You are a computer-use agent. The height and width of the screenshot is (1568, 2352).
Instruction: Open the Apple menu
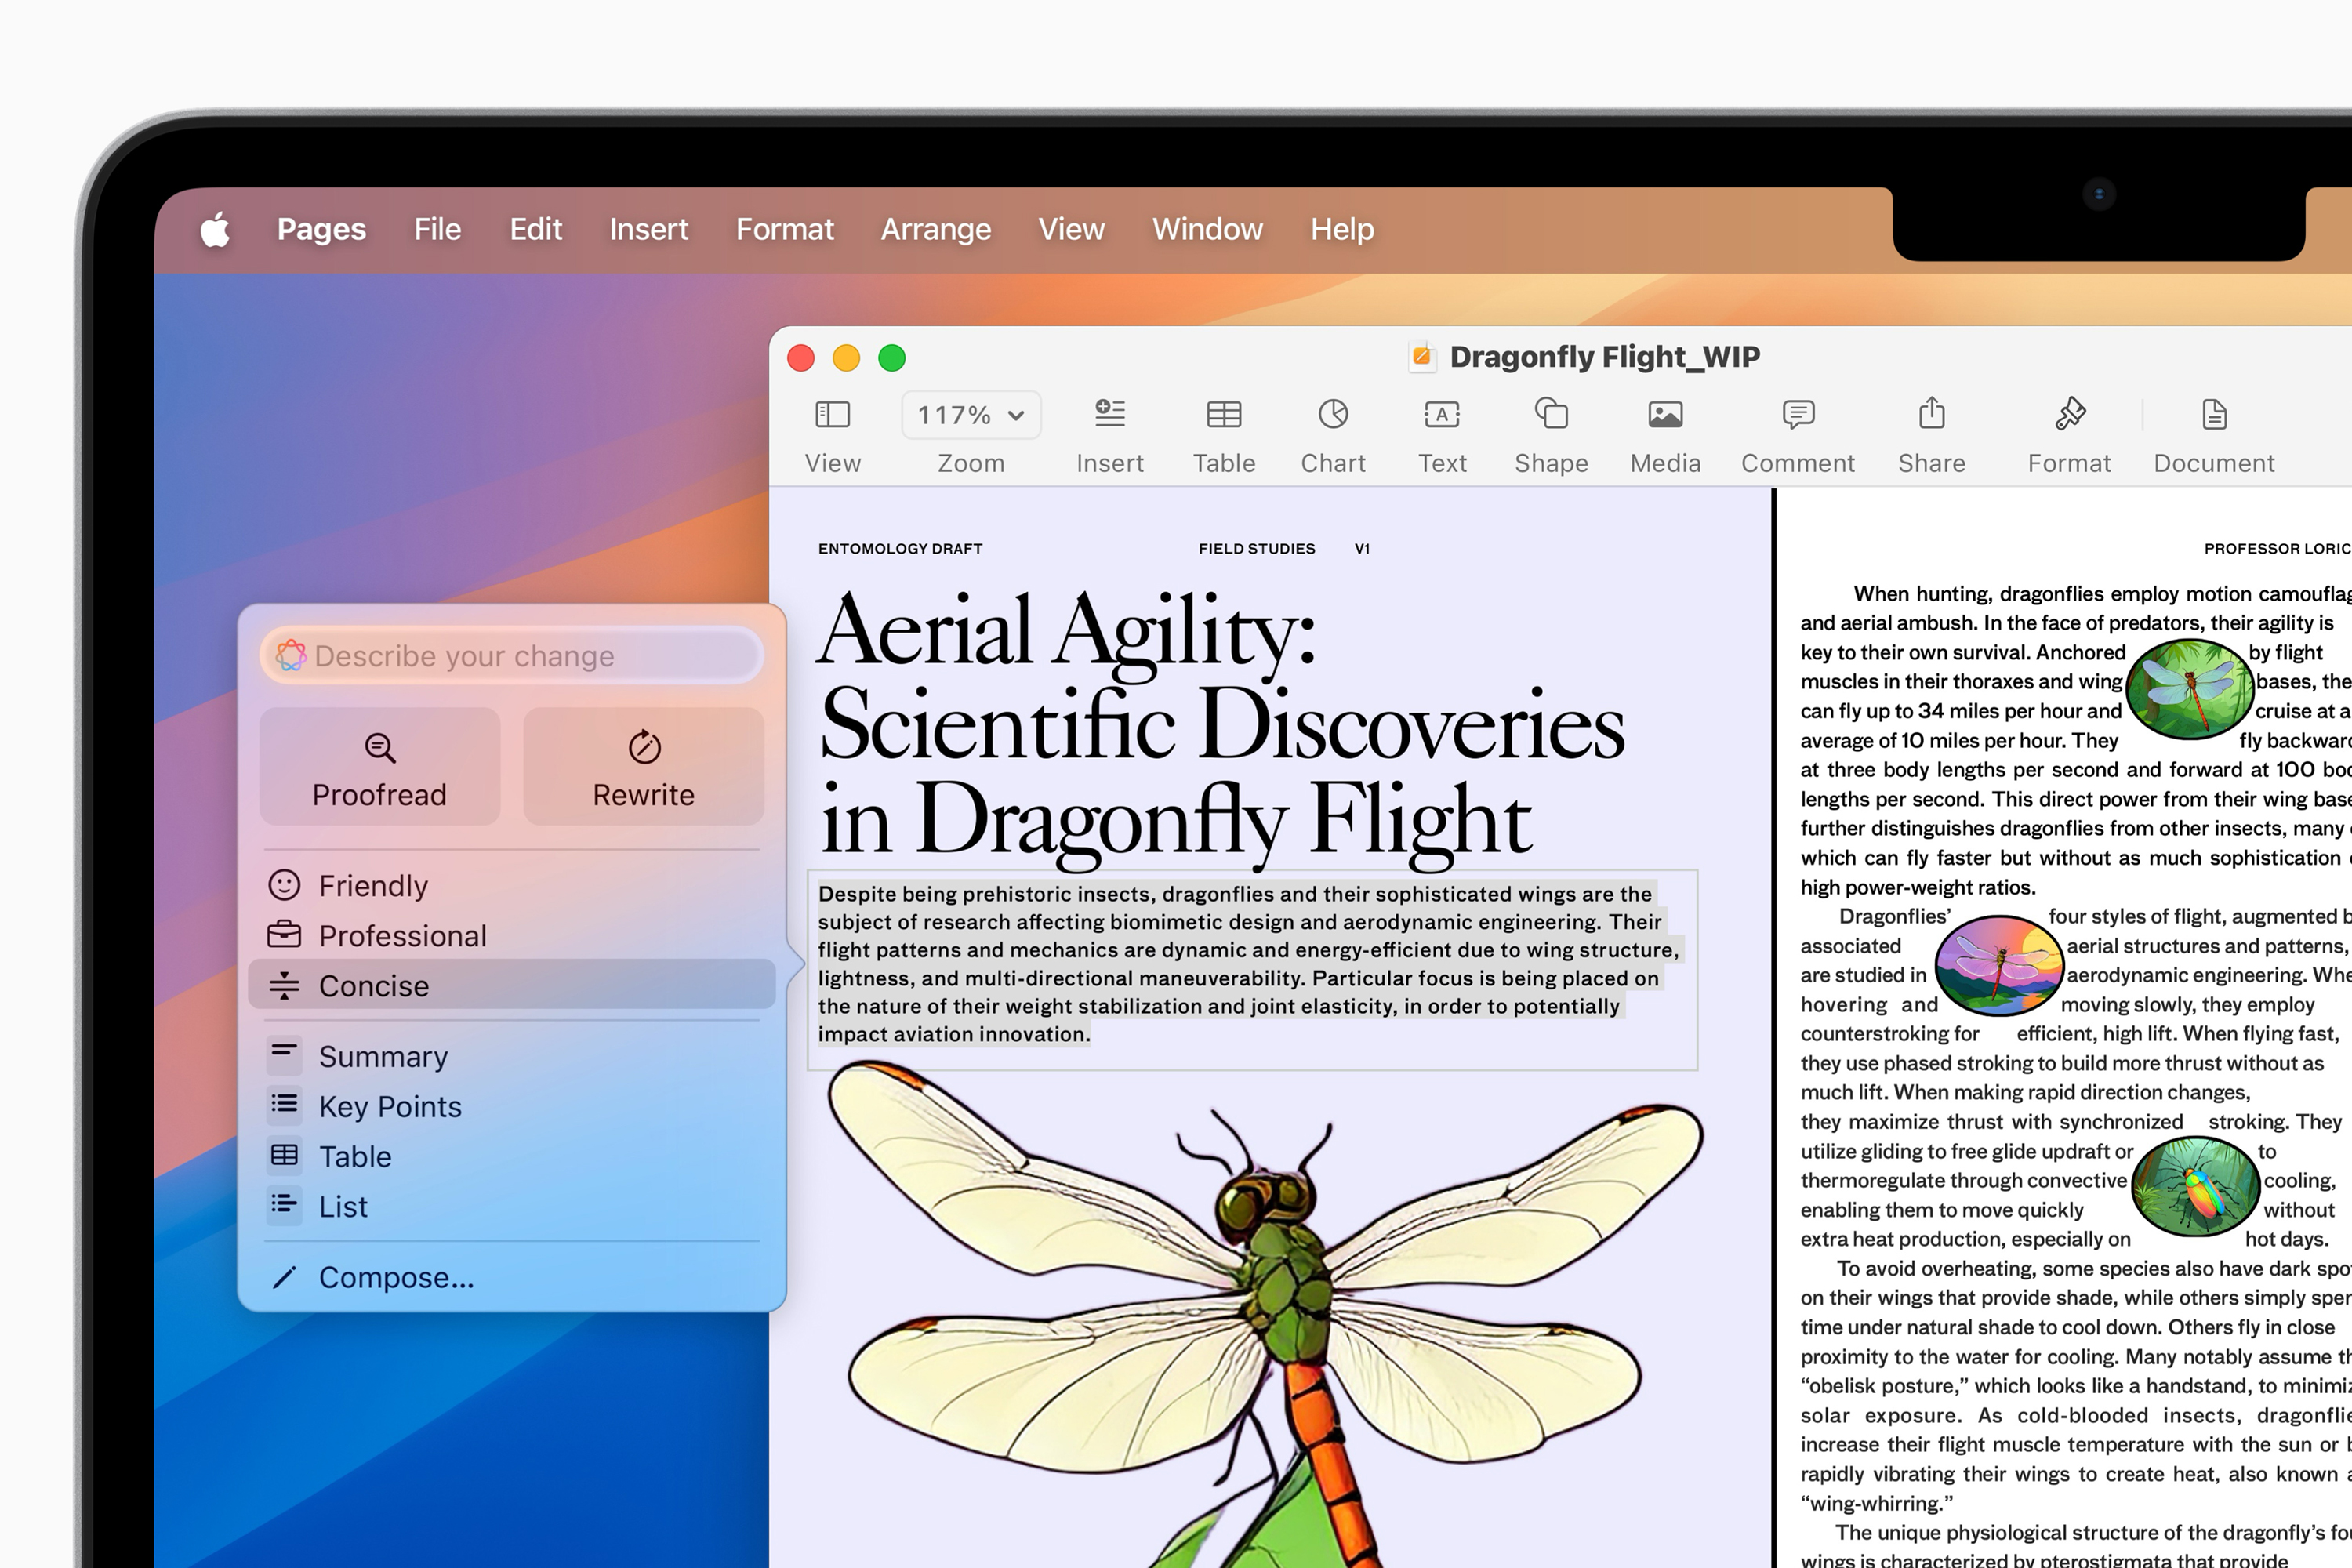click(215, 230)
